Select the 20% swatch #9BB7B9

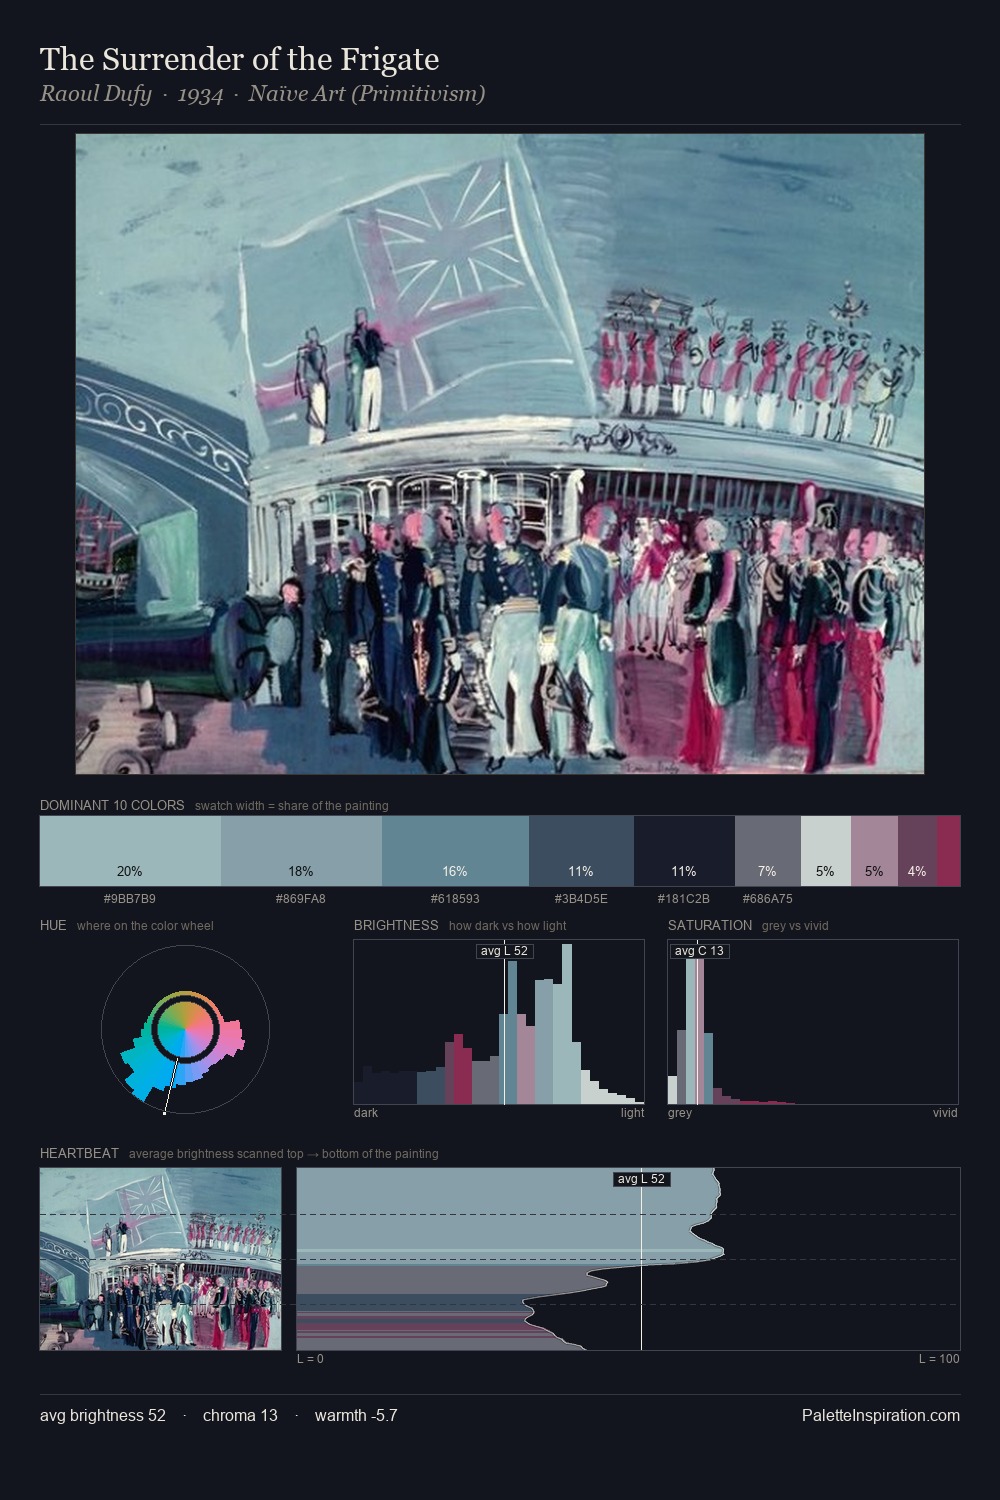pos(130,851)
